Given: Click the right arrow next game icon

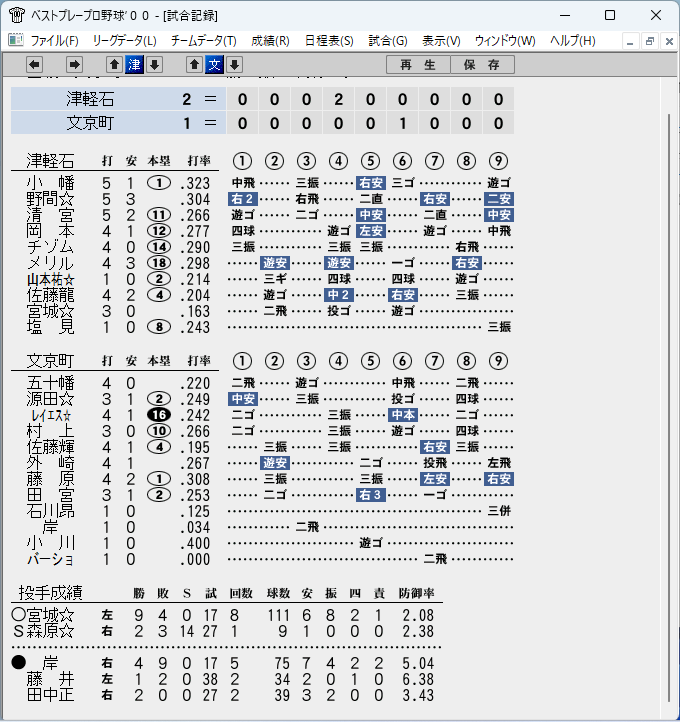Looking at the screenshot, I should [74, 64].
